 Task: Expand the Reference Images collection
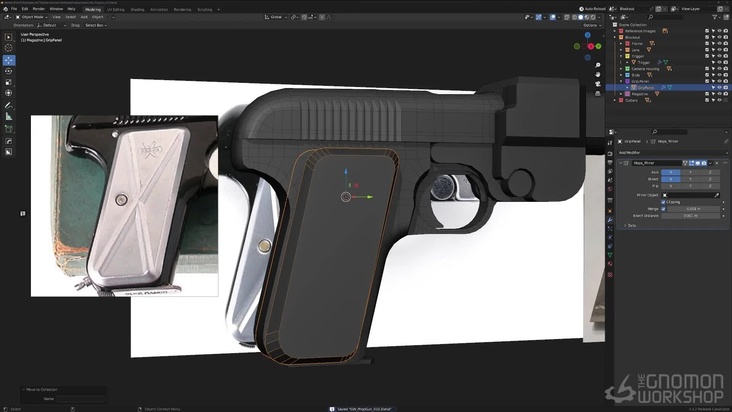(615, 31)
